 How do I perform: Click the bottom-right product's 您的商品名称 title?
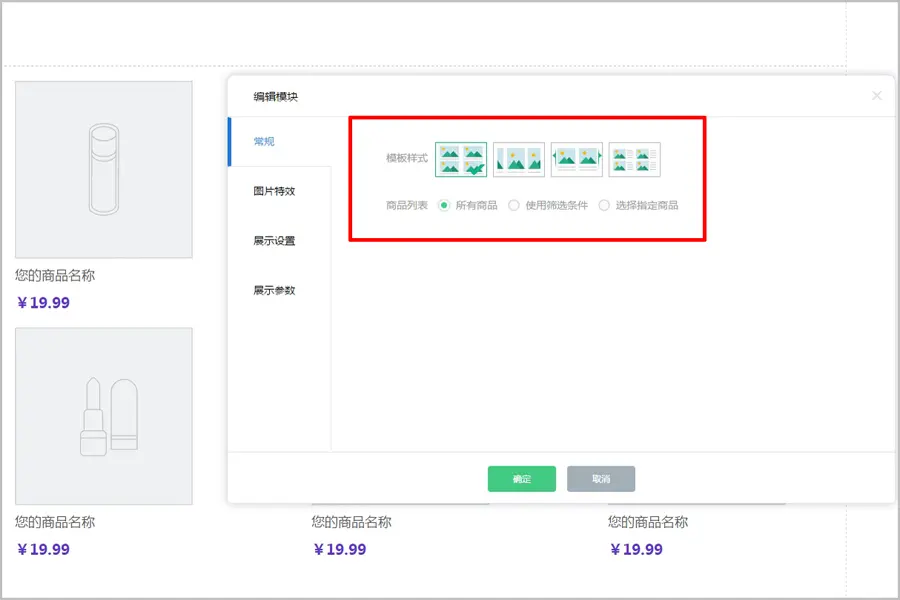(x=648, y=522)
